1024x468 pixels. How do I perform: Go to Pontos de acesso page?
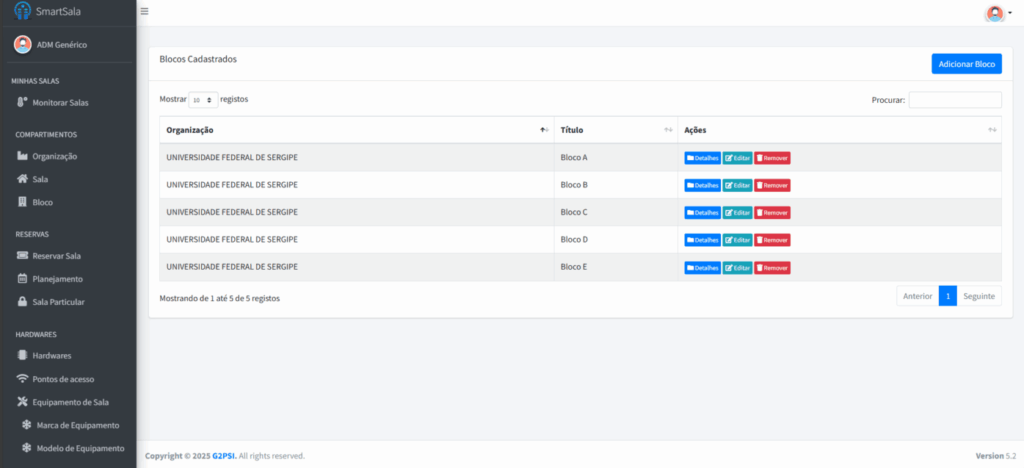pos(63,379)
